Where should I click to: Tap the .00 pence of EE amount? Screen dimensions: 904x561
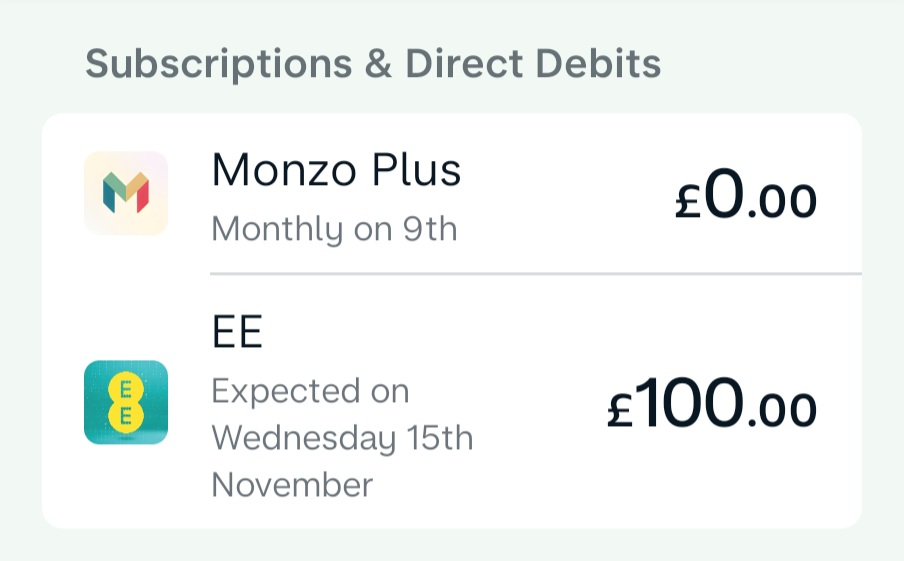click(782, 411)
